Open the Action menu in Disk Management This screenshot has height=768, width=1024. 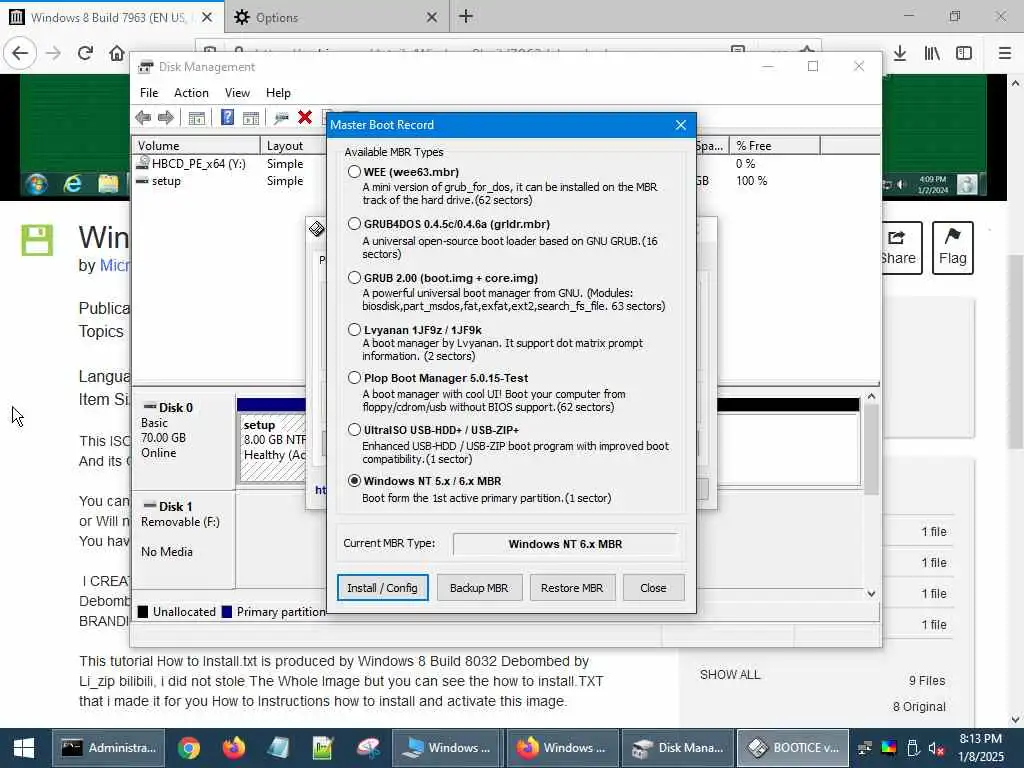click(191, 93)
